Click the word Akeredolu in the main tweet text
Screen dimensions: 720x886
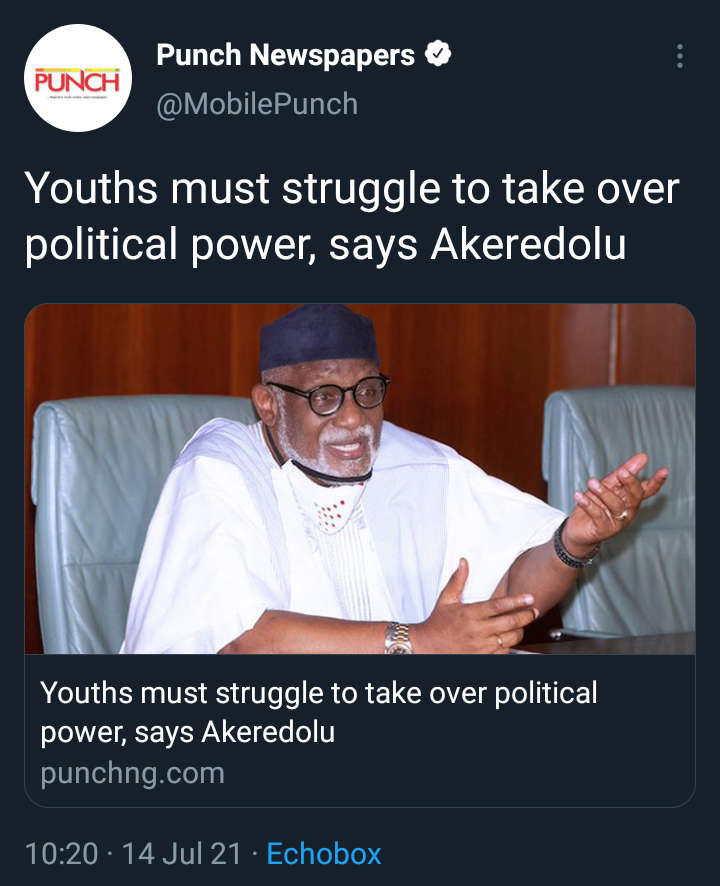coord(528,244)
